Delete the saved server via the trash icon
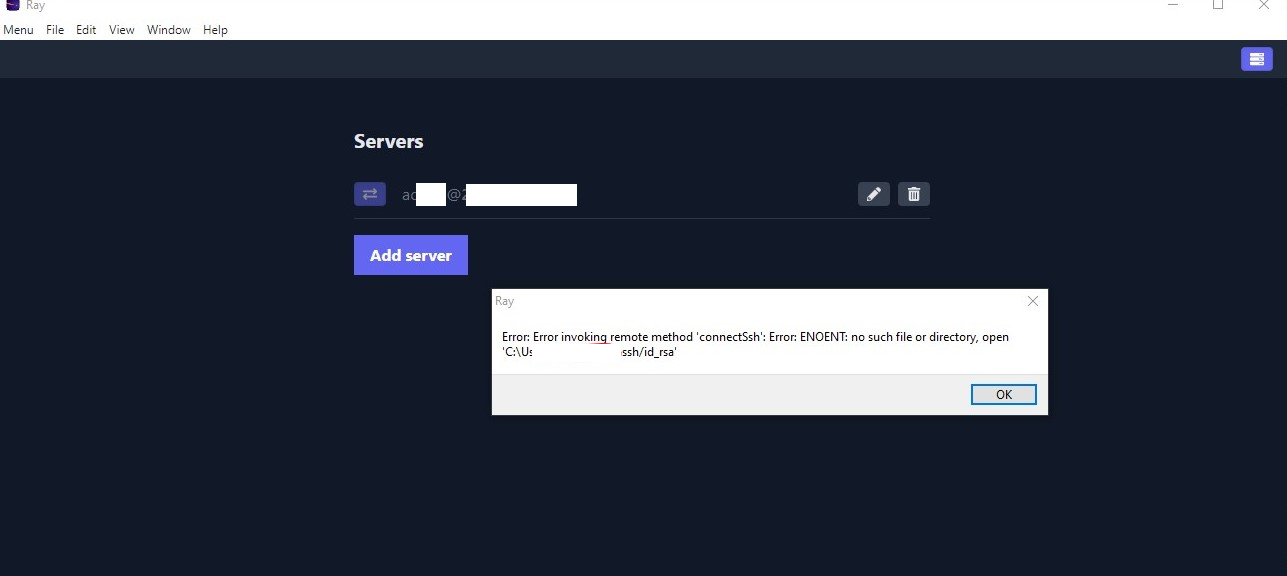The image size is (1287, 576). point(913,193)
